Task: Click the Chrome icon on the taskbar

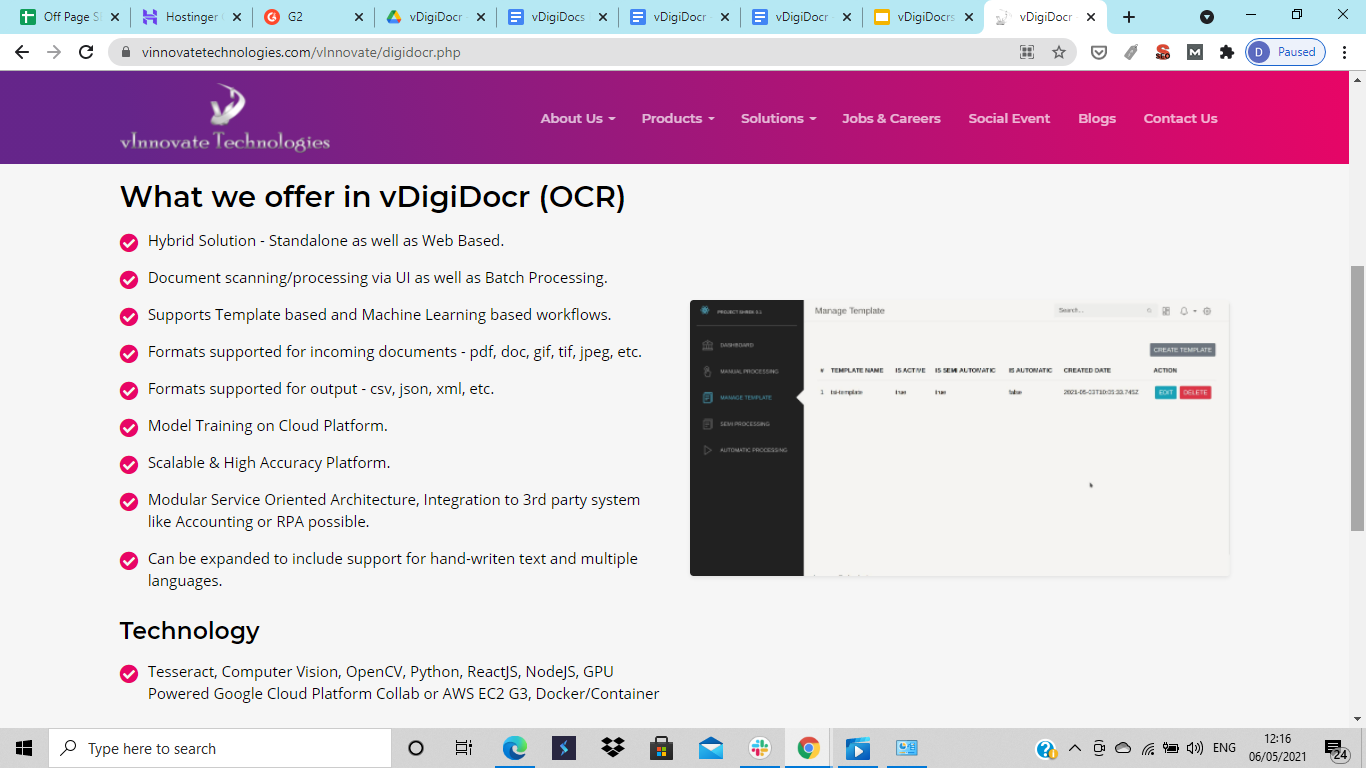Action: [x=809, y=748]
